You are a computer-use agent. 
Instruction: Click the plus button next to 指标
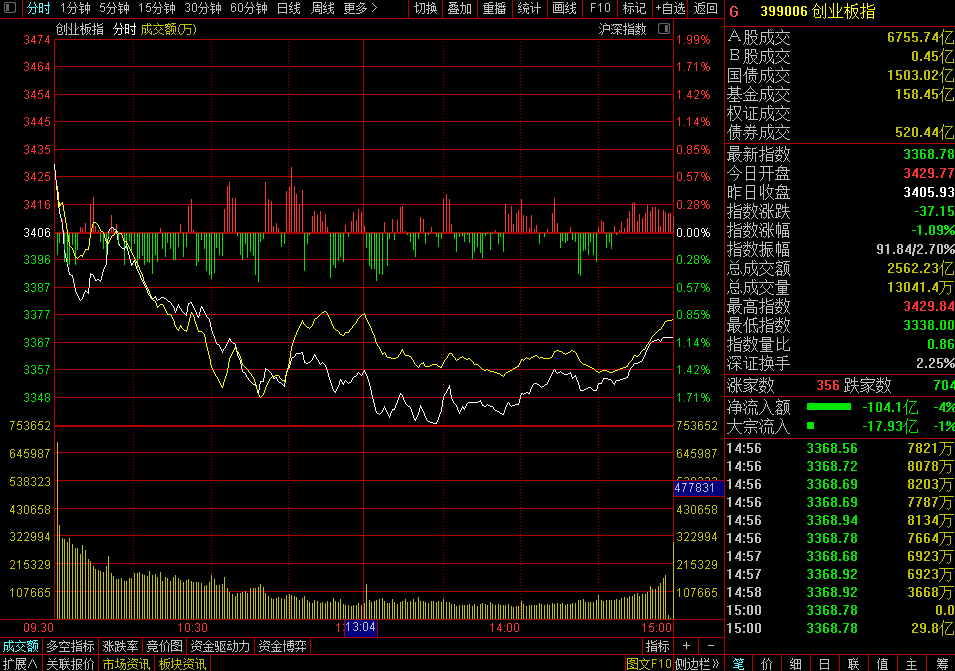point(686,646)
